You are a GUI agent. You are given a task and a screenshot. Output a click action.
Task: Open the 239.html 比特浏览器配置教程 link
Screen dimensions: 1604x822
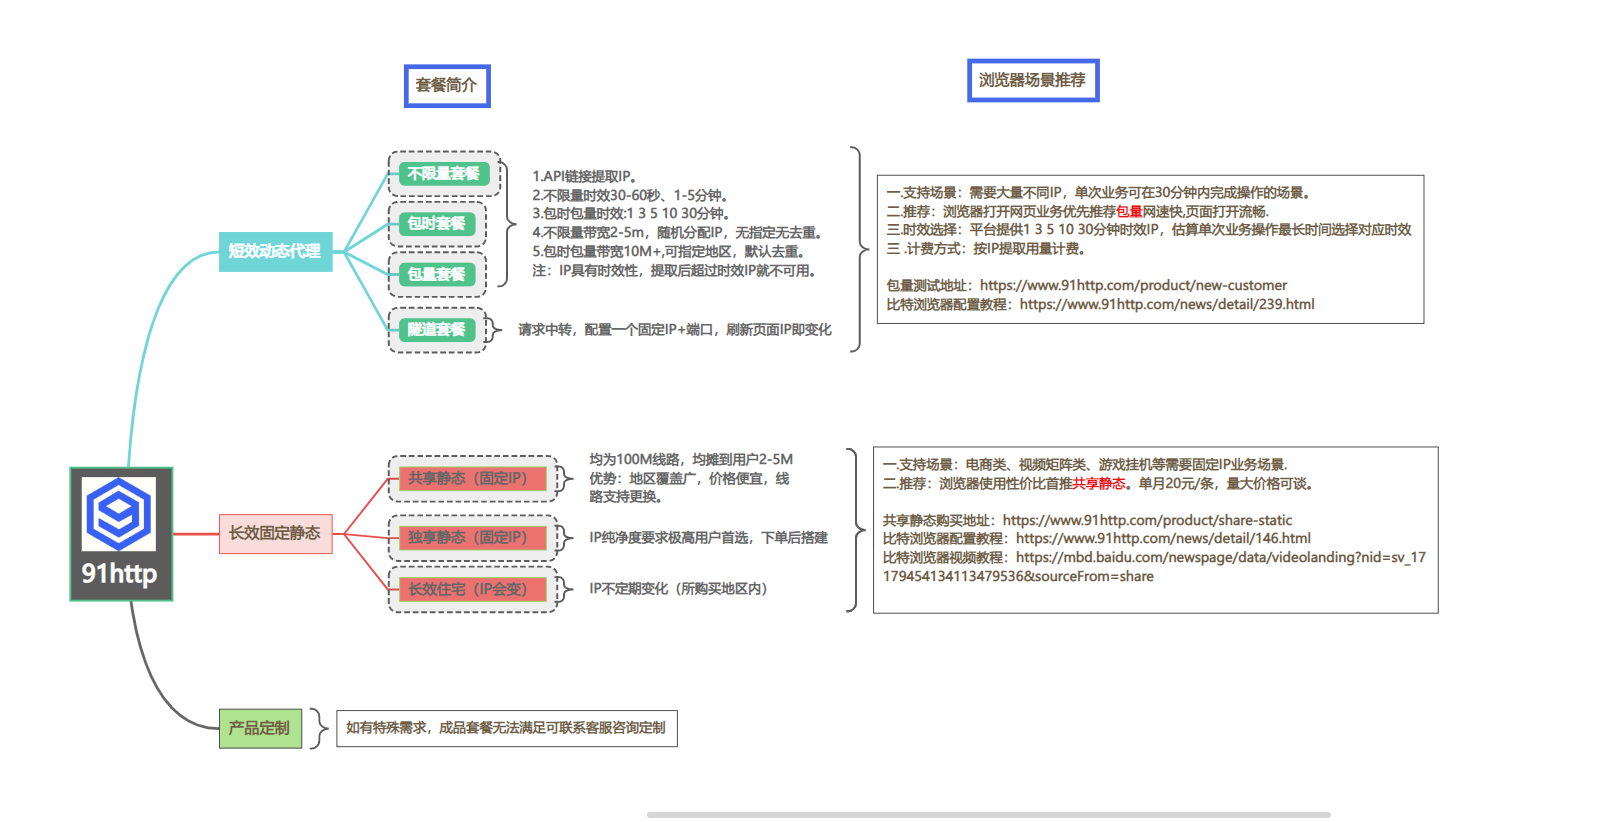(x=1167, y=305)
